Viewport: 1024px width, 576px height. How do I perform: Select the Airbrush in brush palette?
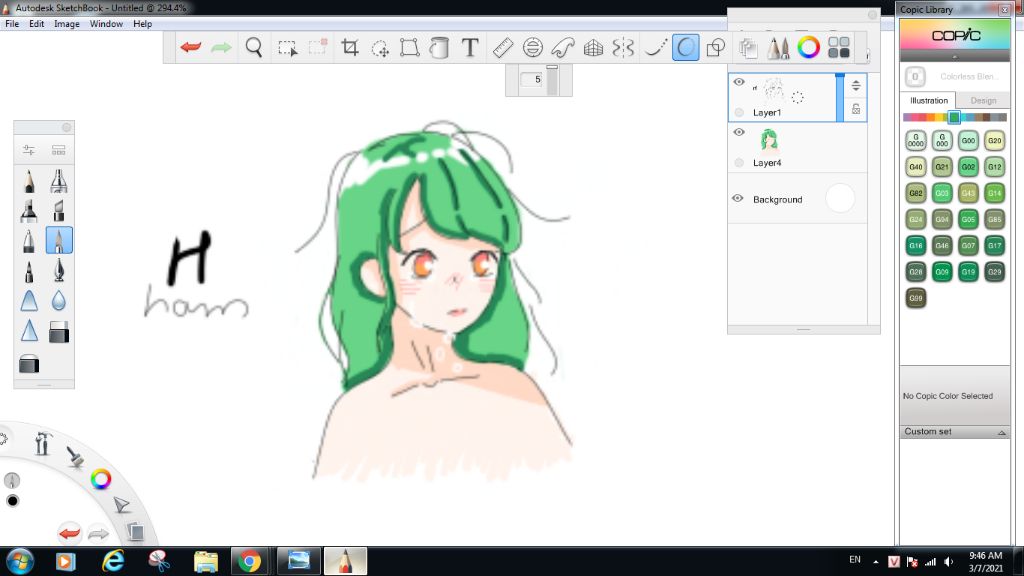pyautogui.click(x=59, y=181)
